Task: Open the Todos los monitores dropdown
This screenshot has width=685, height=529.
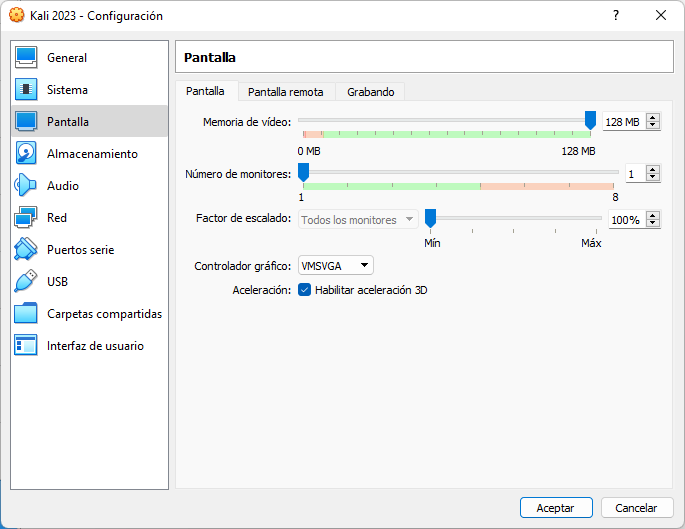Action: click(x=358, y=220)
